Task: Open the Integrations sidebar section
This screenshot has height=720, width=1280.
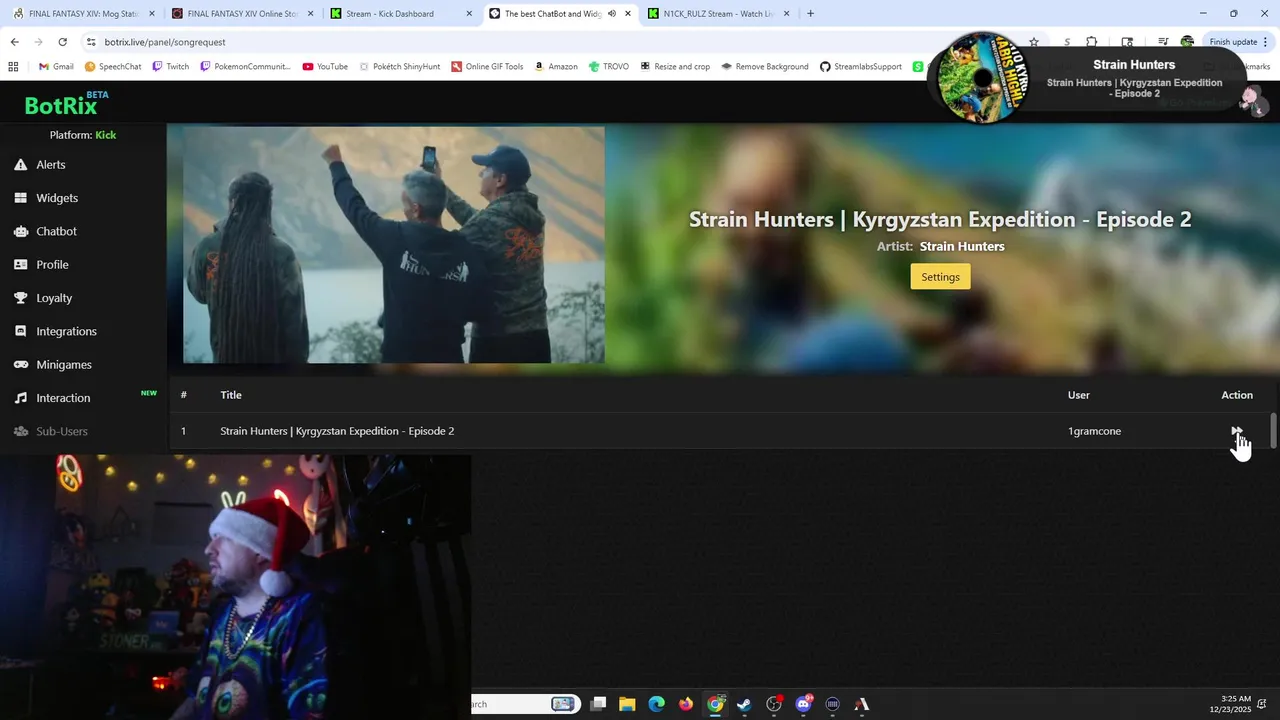Action: 55,331
